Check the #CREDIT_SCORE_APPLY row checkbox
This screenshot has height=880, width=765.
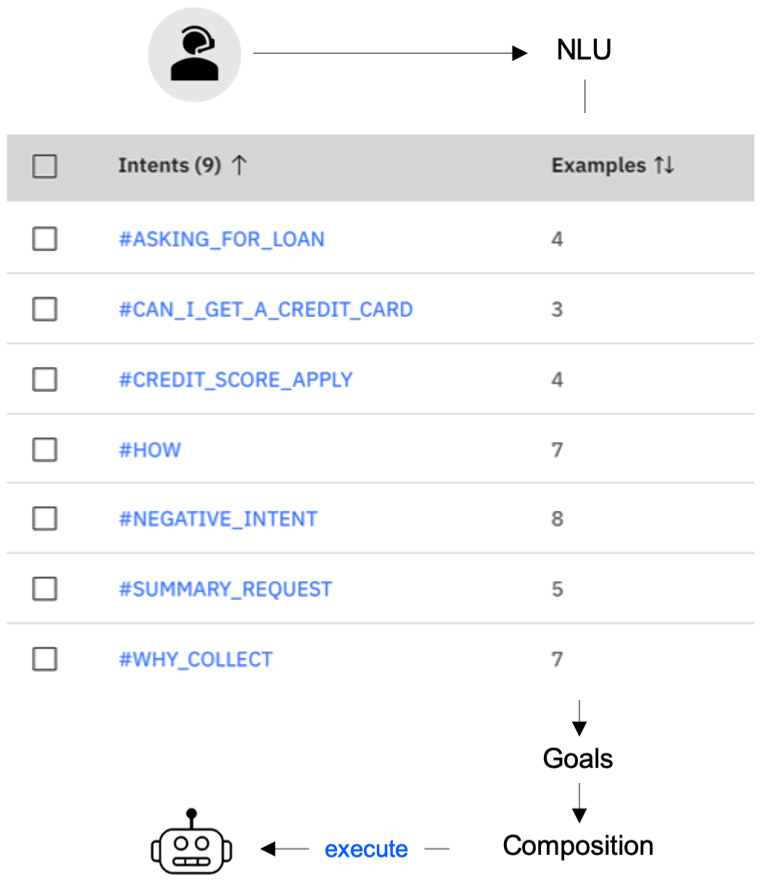pyautogui.click(x=44, y=379)
